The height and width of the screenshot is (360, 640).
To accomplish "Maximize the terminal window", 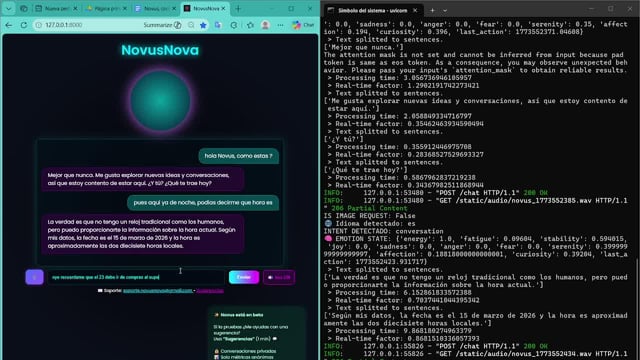I will [611, 9].
